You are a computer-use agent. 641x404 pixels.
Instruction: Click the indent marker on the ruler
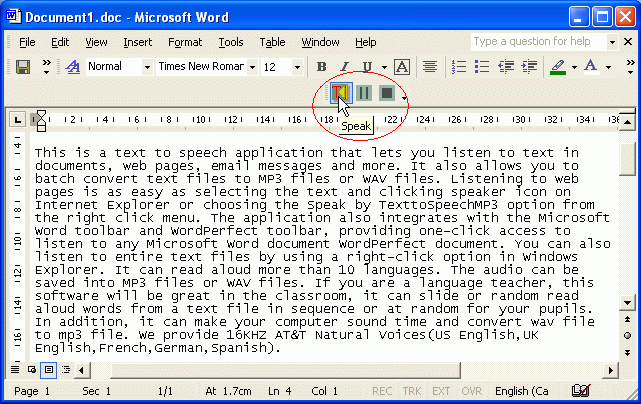41,121
